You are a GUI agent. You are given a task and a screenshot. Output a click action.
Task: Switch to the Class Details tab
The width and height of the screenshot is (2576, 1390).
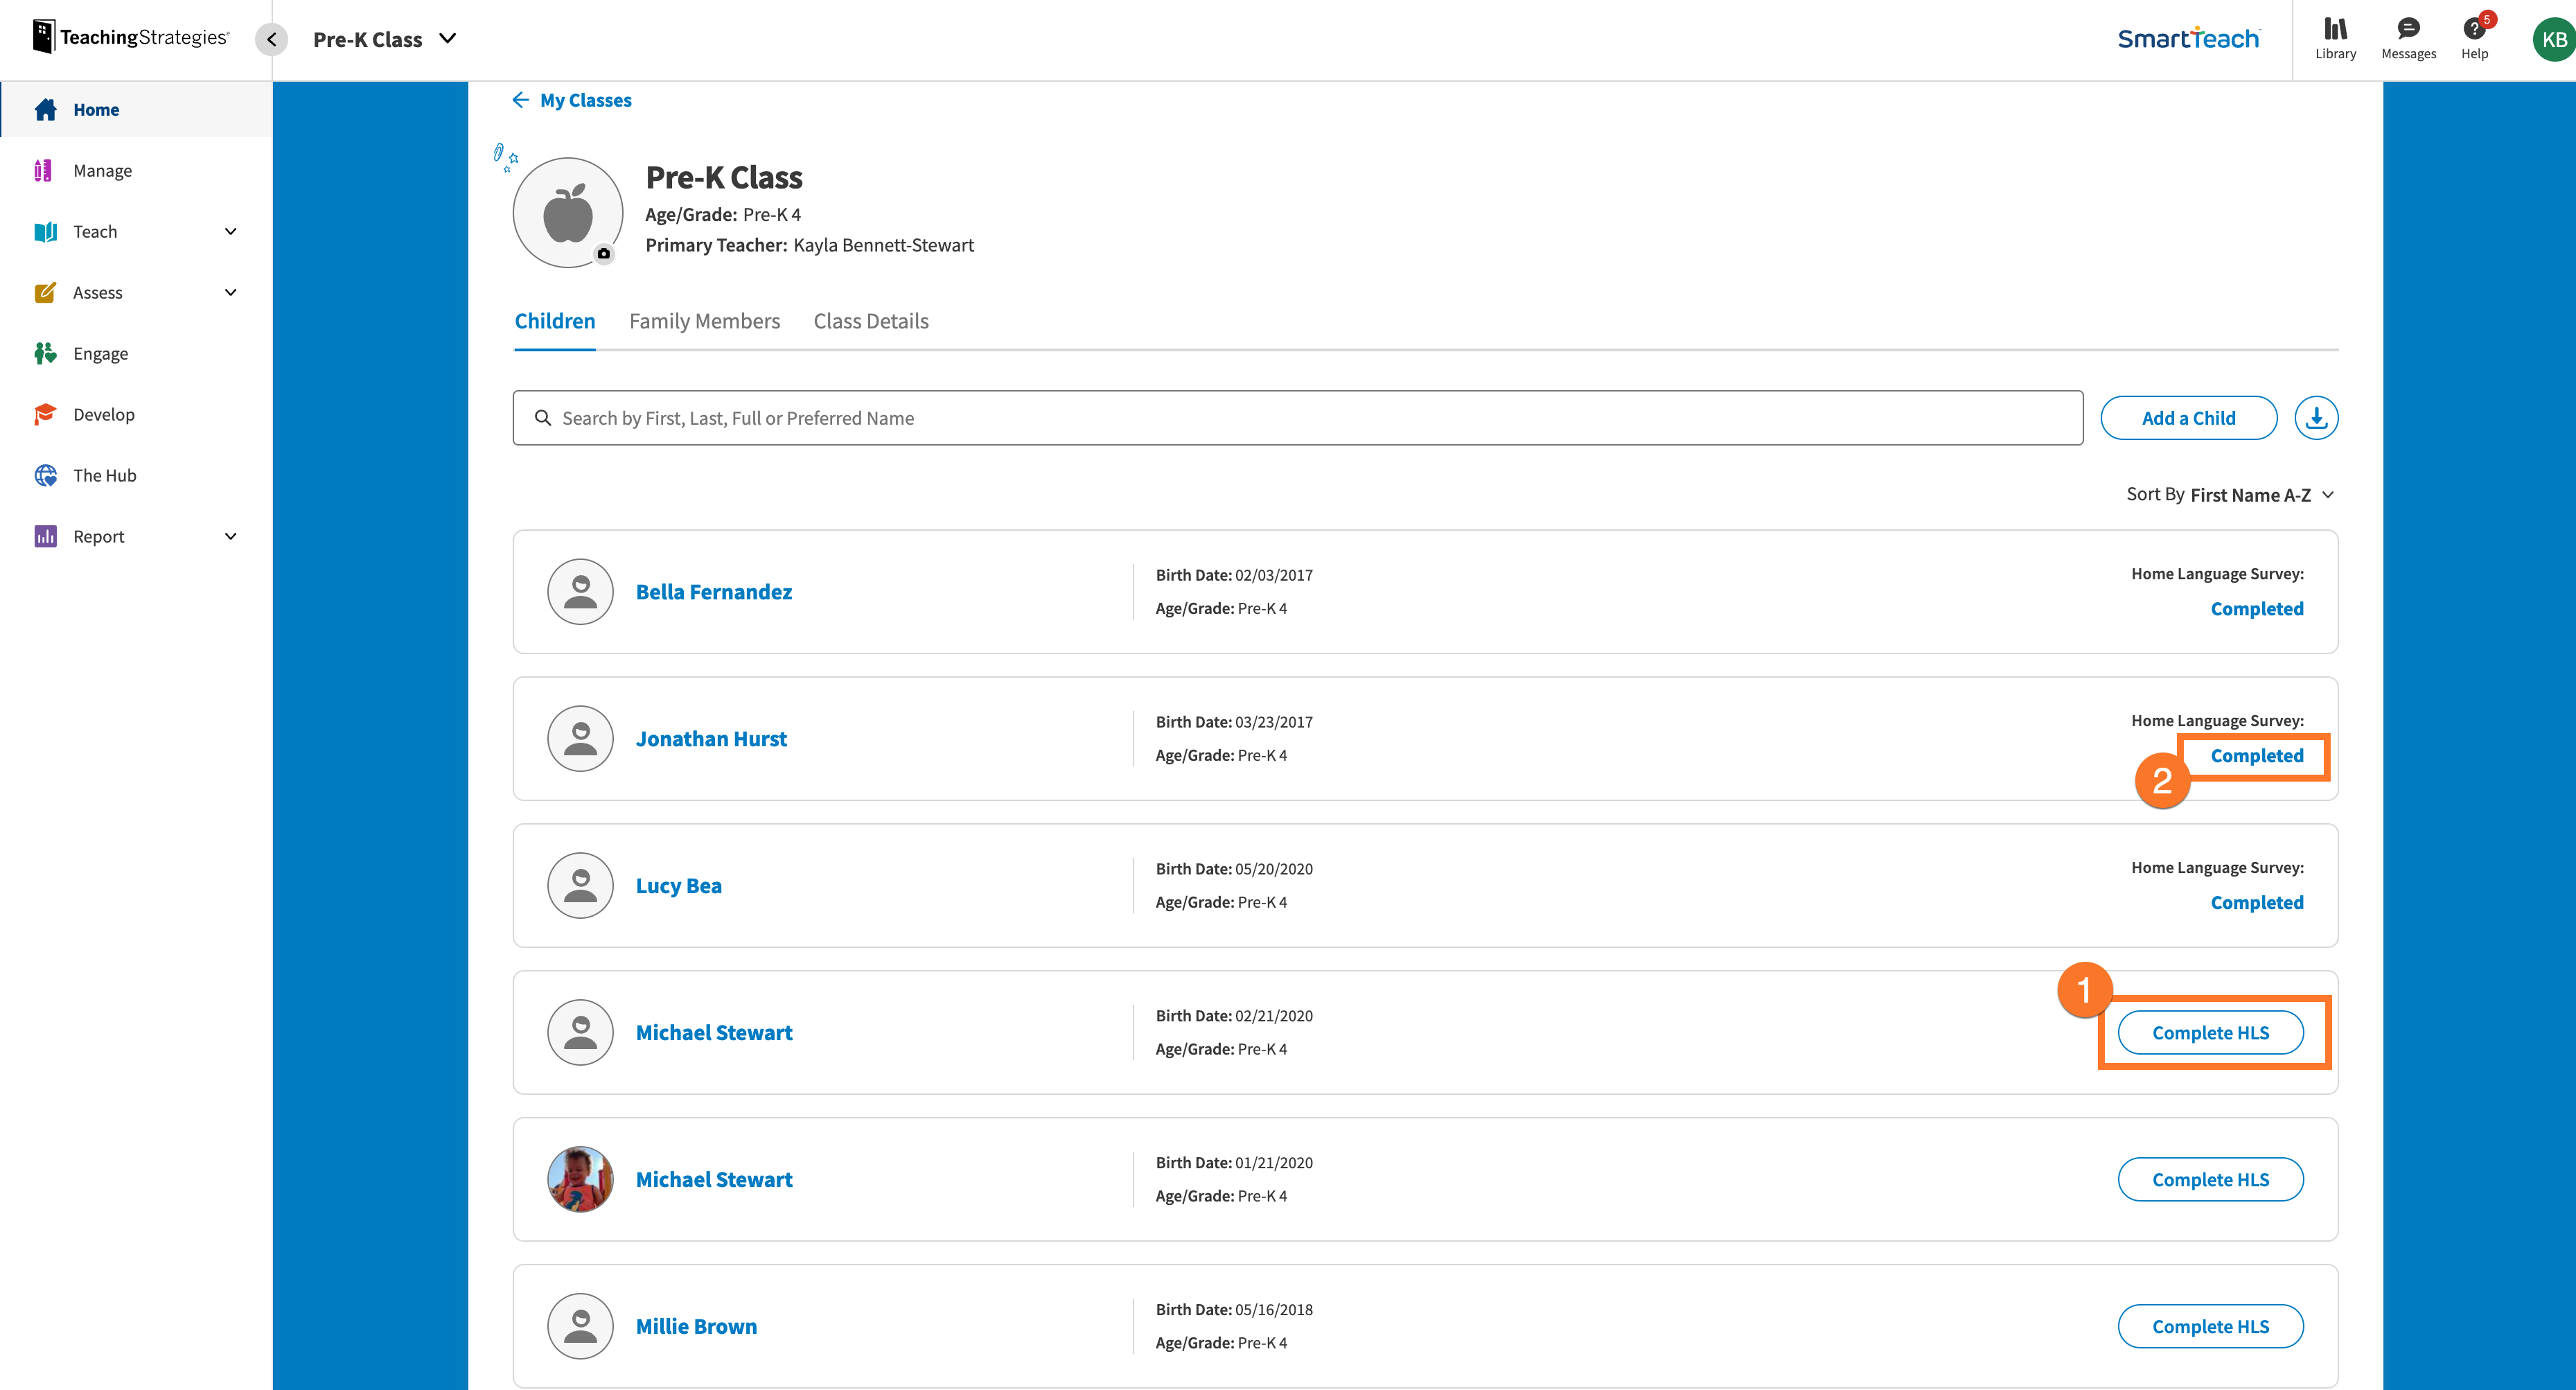(870, 321)
